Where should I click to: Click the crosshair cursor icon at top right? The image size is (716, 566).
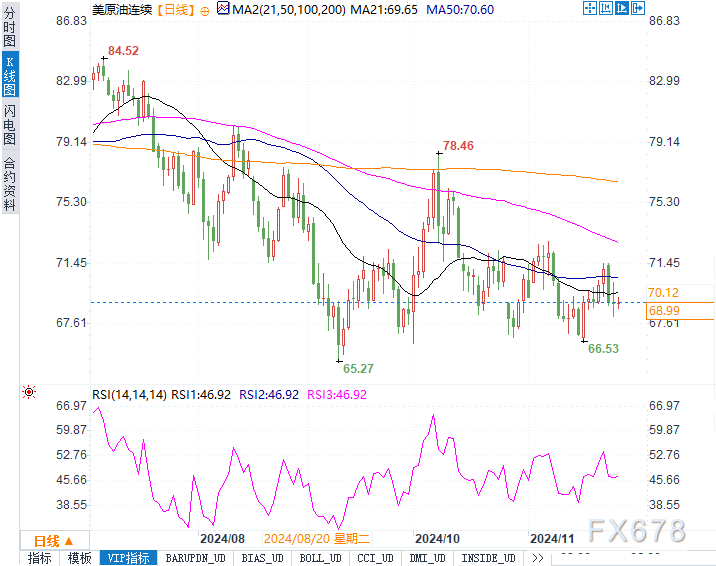pos(590,8)
